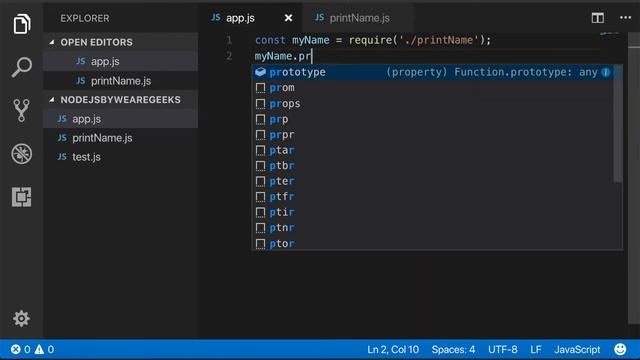Change line ending via LF

(536, 350)
